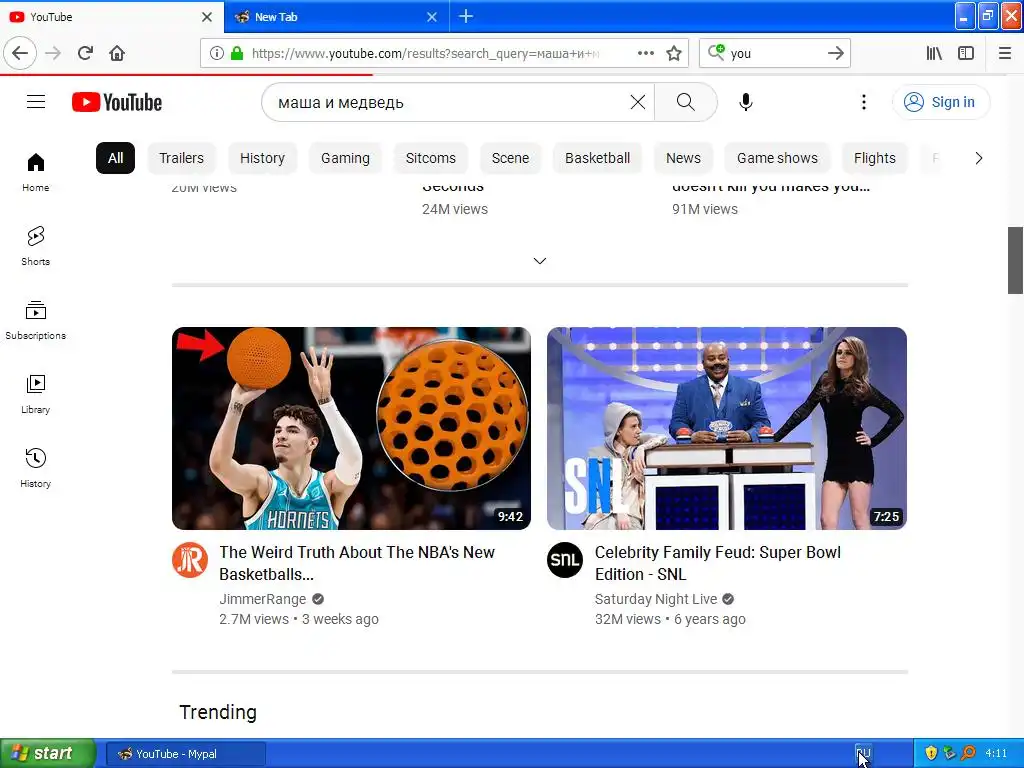Start voice search with the microphone
This screenshot has width=1024, height=768.
tap(745, 102)
